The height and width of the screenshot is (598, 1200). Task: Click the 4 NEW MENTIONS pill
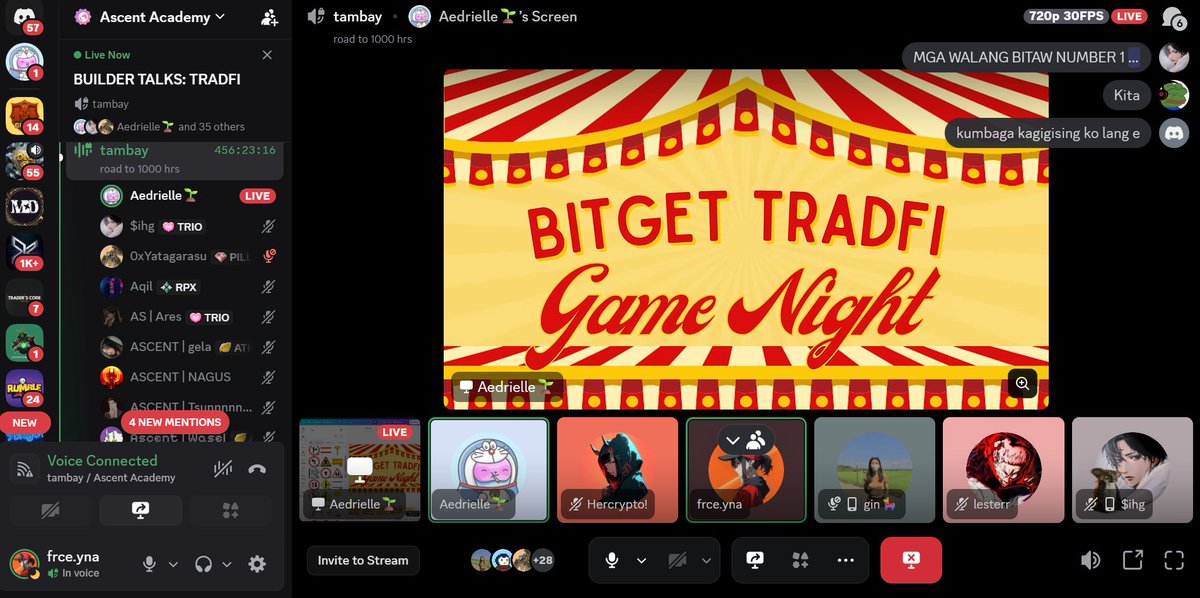[174, 422]
